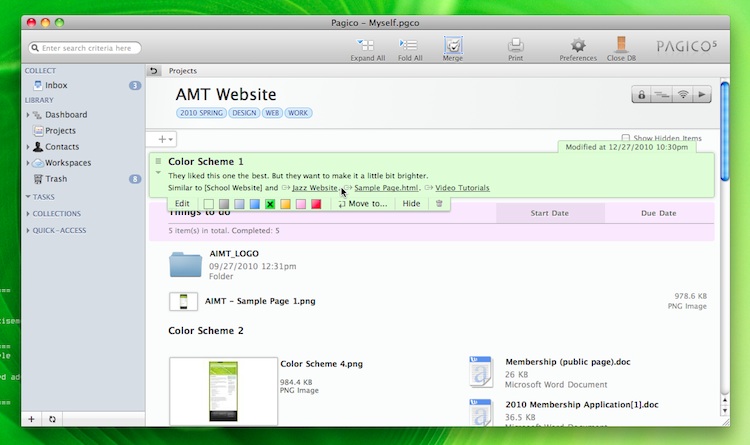Screen dimensions: 750x445
Task: Open the AIMT_LOGO folder icon
Action: click(185, 265)
